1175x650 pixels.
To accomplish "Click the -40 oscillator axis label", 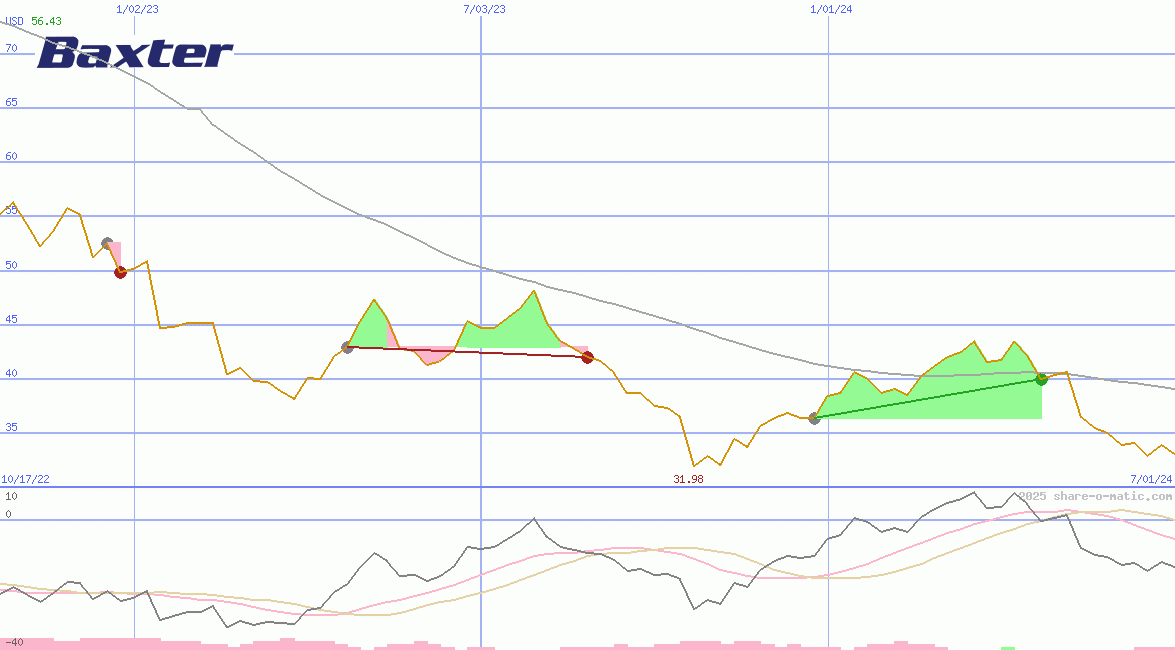I will 13,642.
